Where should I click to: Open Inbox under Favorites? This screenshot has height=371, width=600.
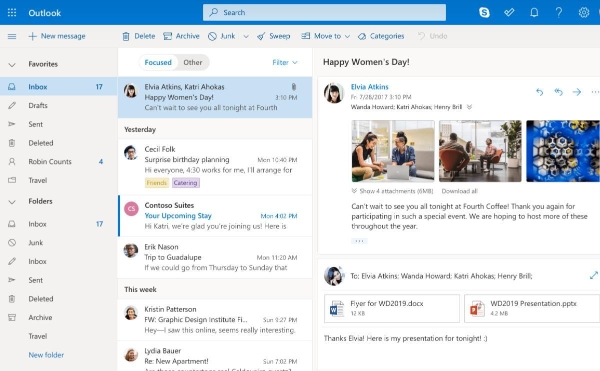point(59,87)
